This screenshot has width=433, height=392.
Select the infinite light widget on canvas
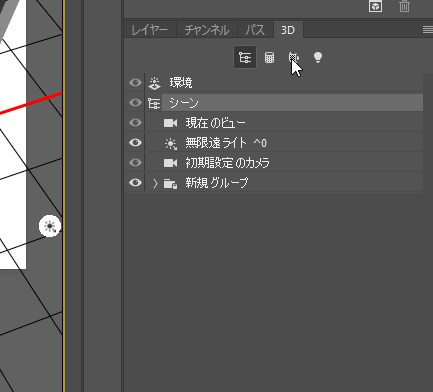pyautogui.click(x=50, y=226)
